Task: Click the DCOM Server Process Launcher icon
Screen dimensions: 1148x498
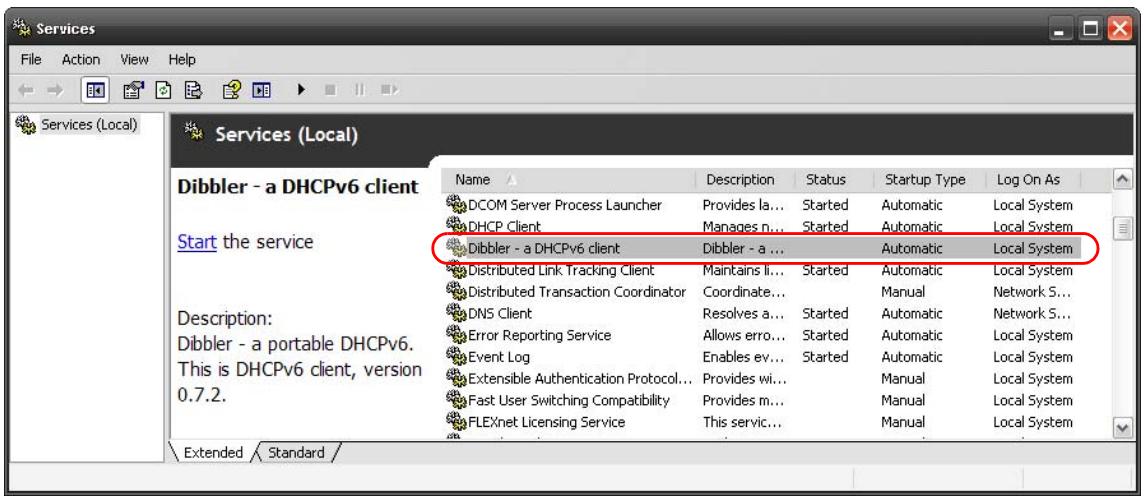Action: 457,204
